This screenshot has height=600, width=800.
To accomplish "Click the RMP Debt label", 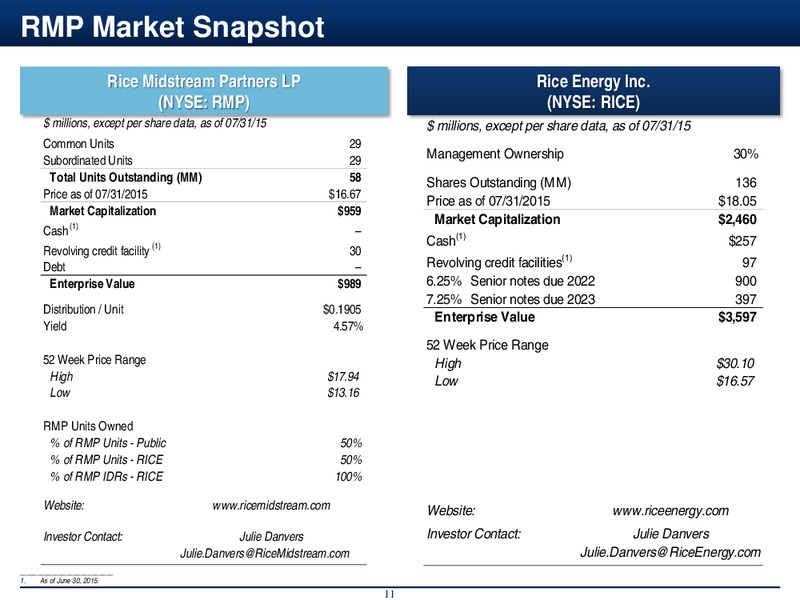I will point(54,267).
